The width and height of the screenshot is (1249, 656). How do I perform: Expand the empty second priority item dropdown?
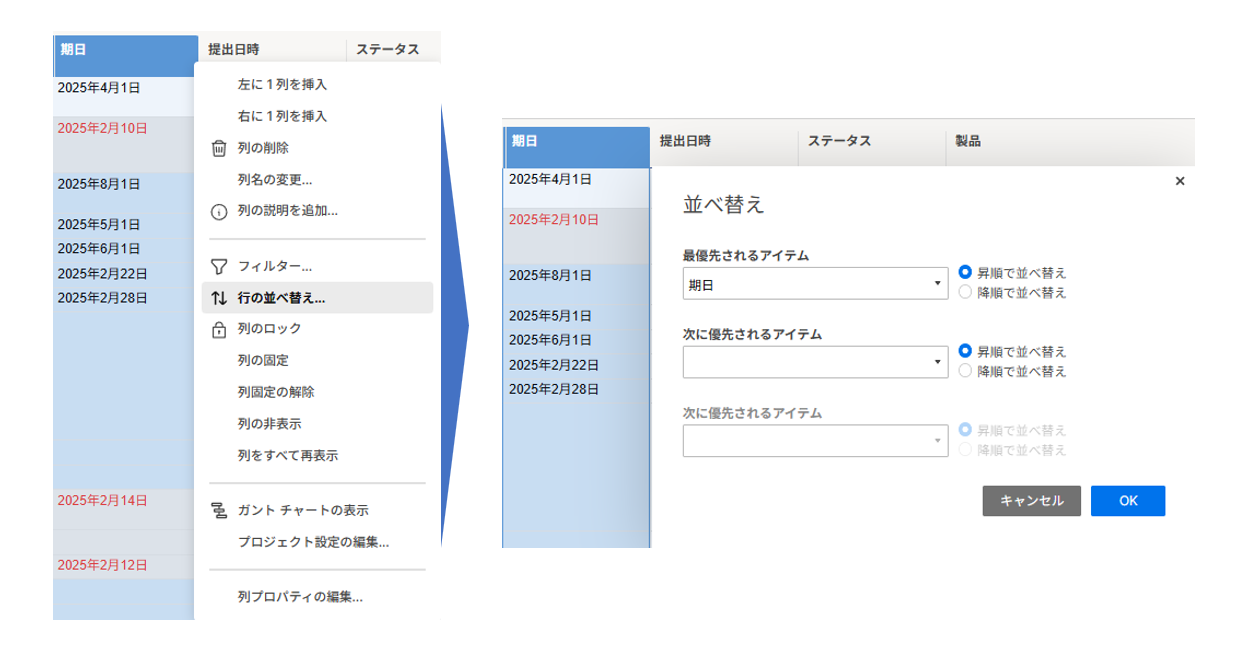(x=815, y=362)
